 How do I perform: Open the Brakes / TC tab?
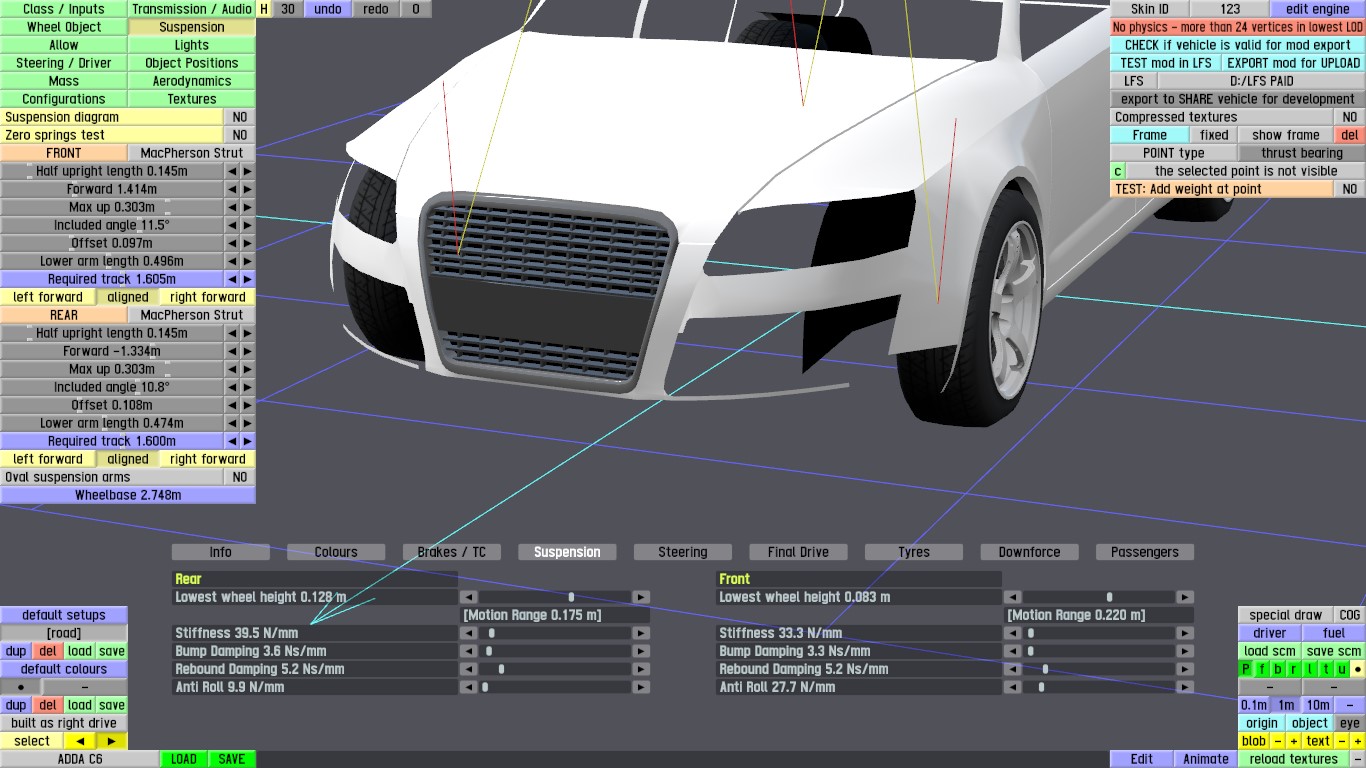452,552
